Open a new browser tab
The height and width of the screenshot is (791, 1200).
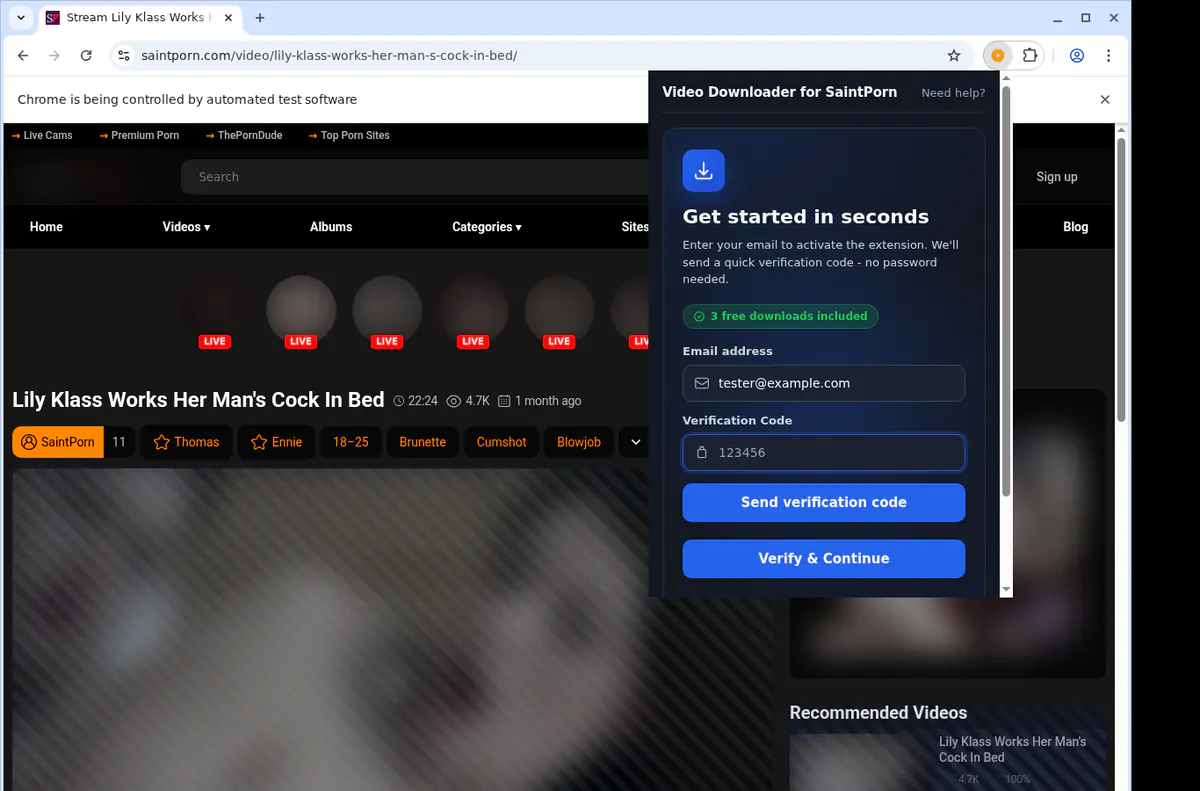[x=260, y=18]
